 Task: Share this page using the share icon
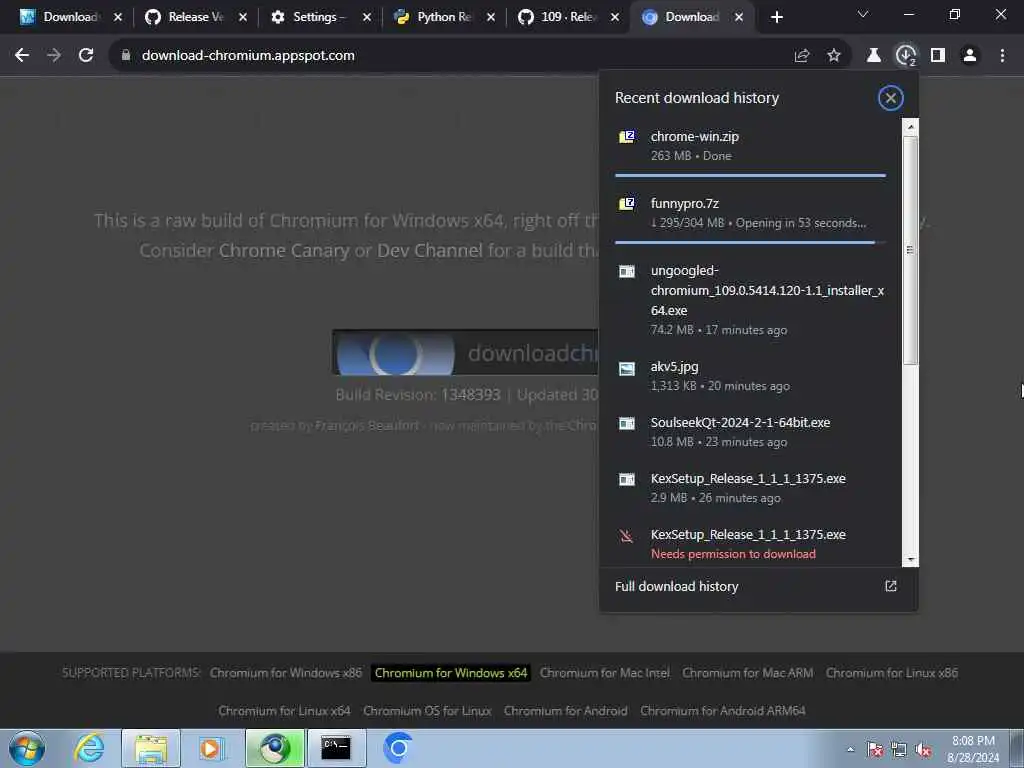[x=802, y=56]
